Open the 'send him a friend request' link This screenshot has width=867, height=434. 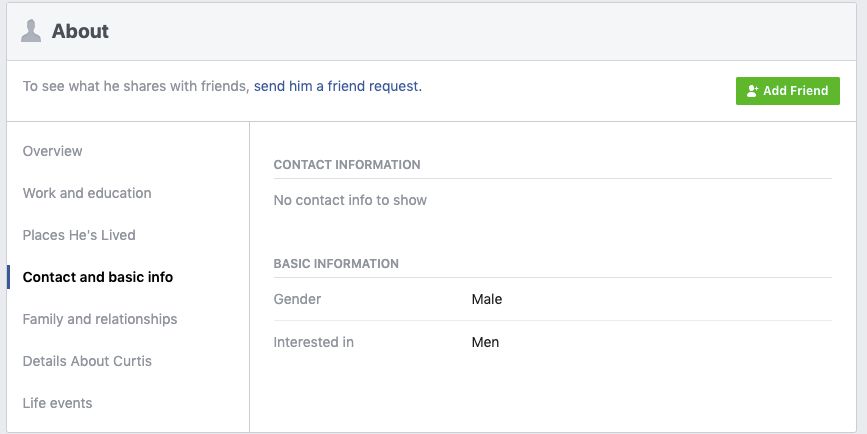[x=337, y=86]
